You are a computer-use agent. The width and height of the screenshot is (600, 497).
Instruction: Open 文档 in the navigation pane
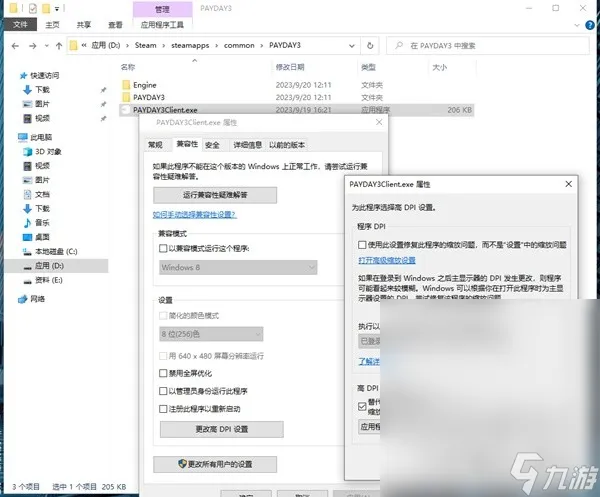pyautogui.click(x=42, y=194)
